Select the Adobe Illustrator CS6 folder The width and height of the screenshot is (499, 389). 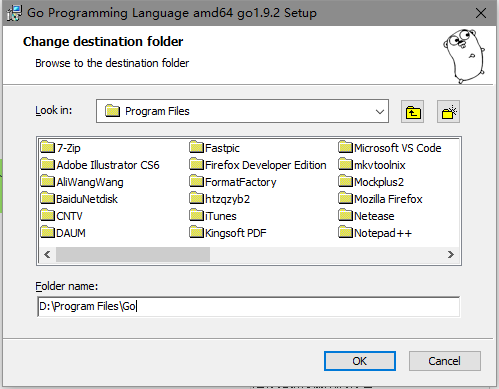click(100, 165)
